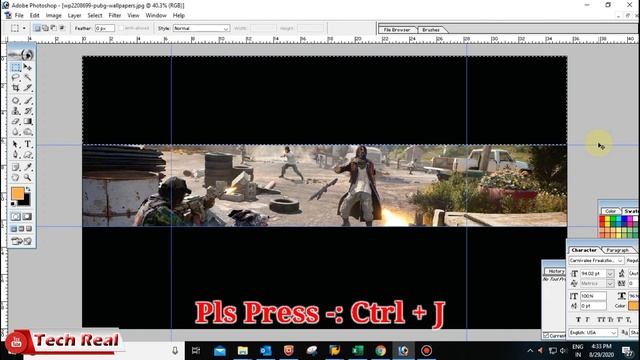Select the Type tool

click(x=27, y=144)
